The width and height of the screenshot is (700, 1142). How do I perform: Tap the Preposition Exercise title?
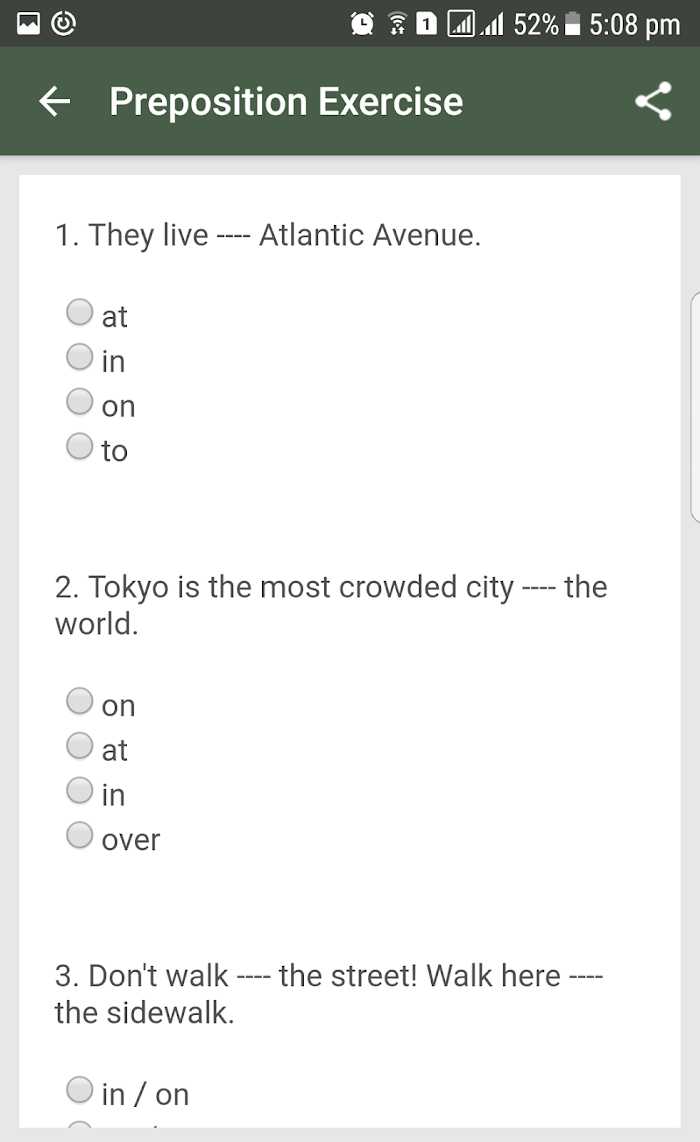(286, 102)
